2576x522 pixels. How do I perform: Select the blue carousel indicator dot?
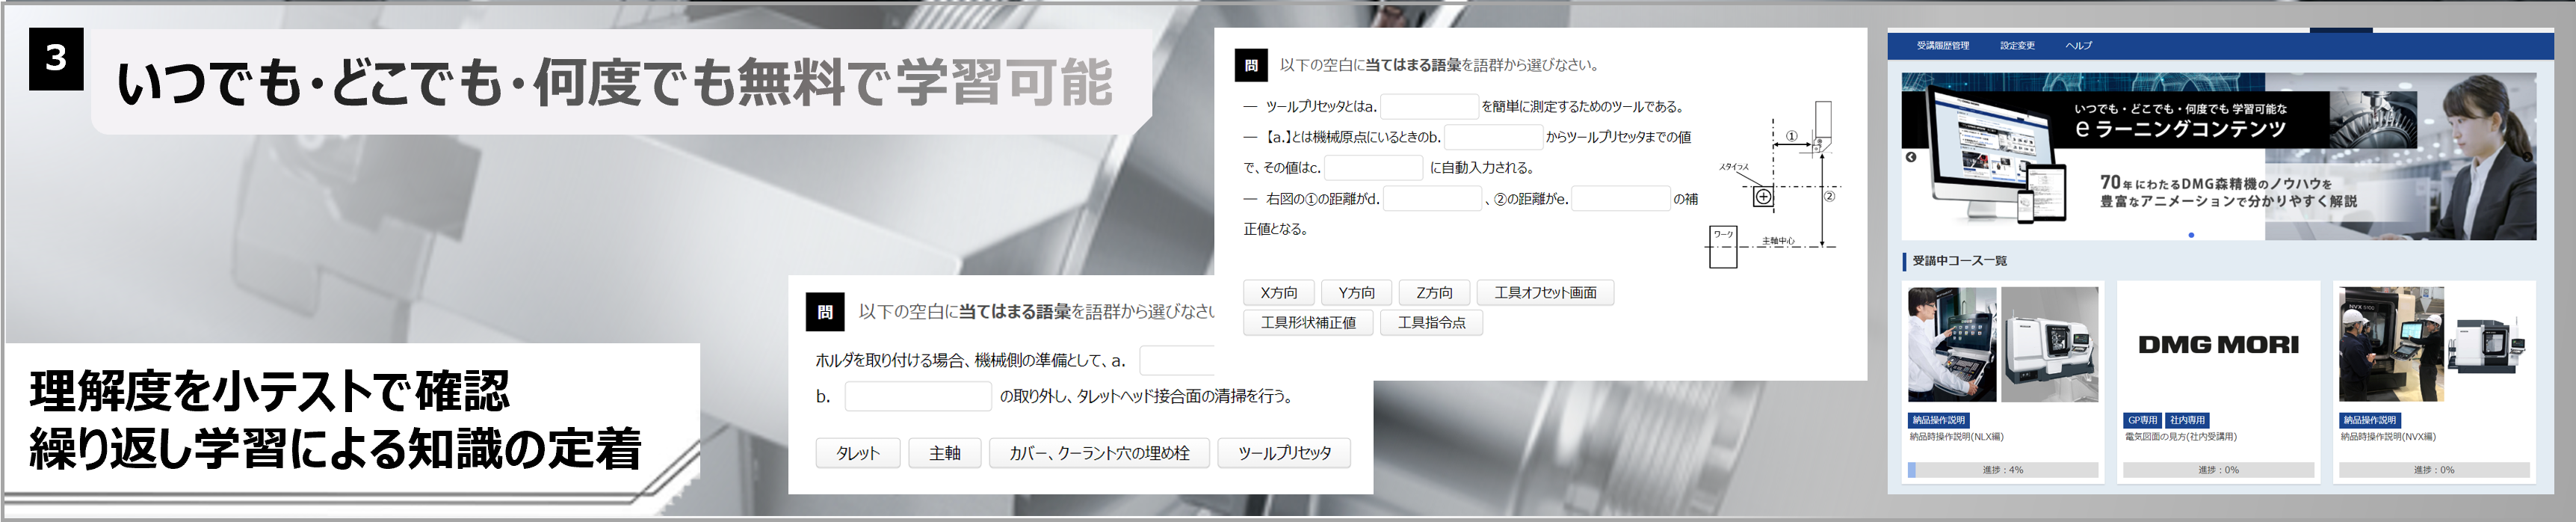[x=2191, y=235]
